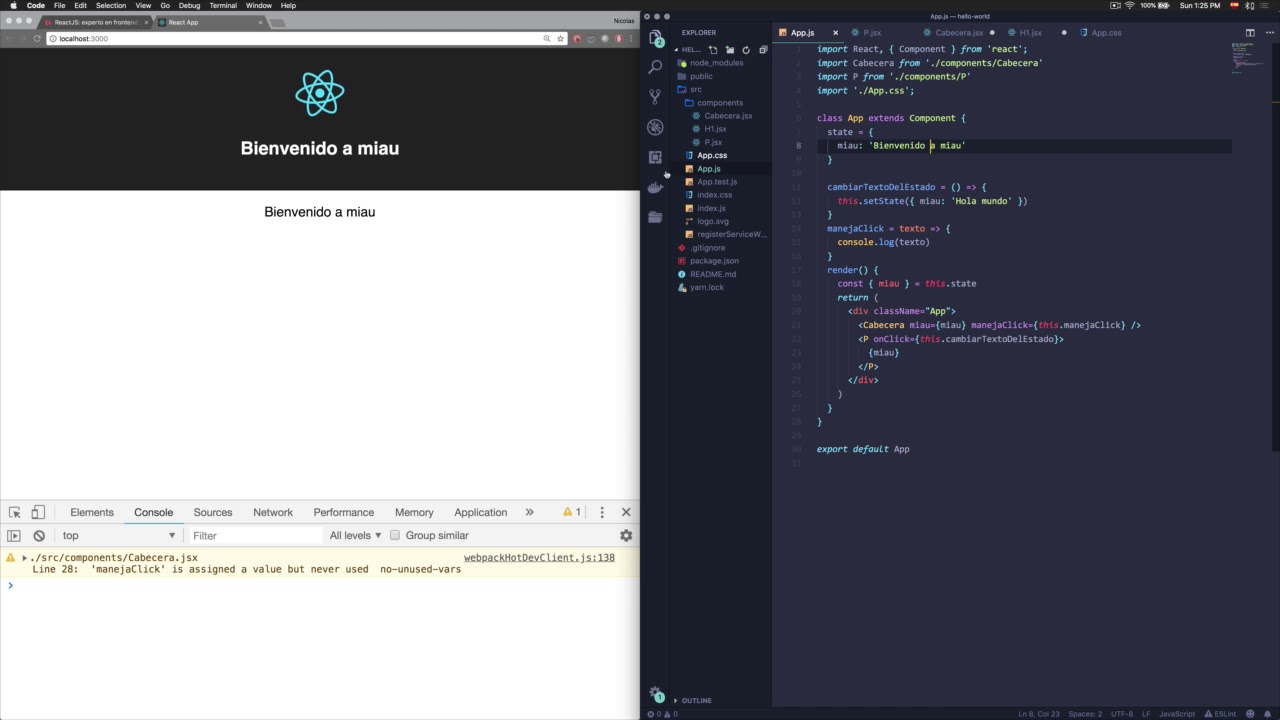Open the Manage gear in VS Code
Screen dimensions: 1280x720
click(x=656, y=693)
